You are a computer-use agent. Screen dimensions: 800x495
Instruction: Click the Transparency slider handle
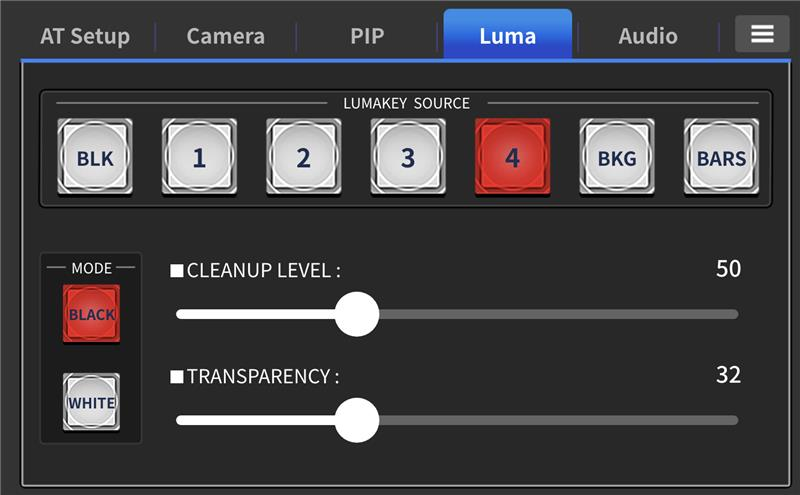point(356,420)
